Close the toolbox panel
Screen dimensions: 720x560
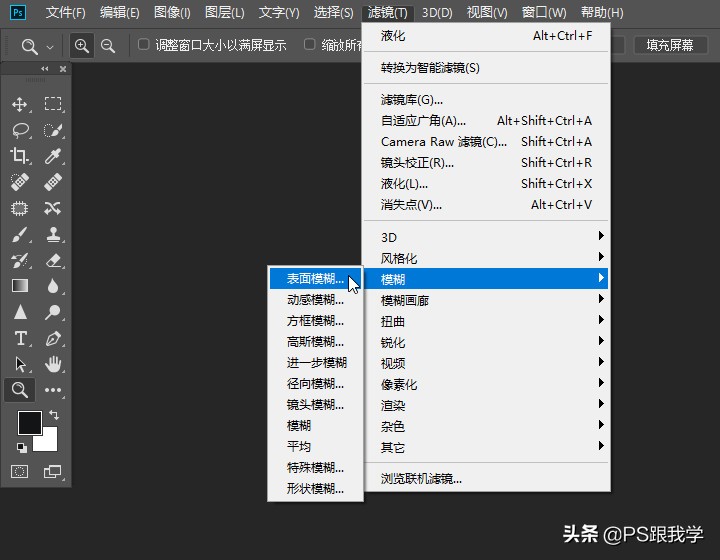(x=63, y=69)
